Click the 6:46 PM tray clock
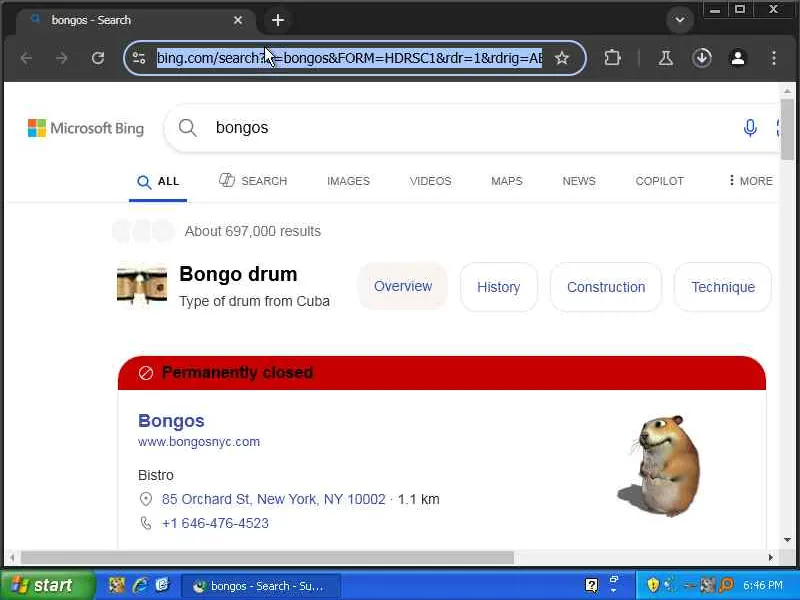The width and height of the screenshot is (800, 600). coord(763,586)
